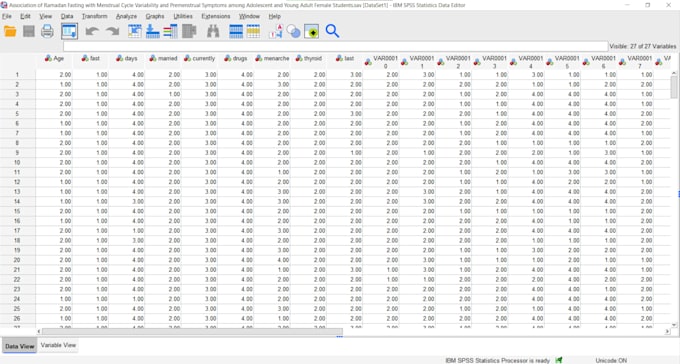680x364 pixels.
Task: Click the horizontal scroll right arrow
Action: pos(667,331)
